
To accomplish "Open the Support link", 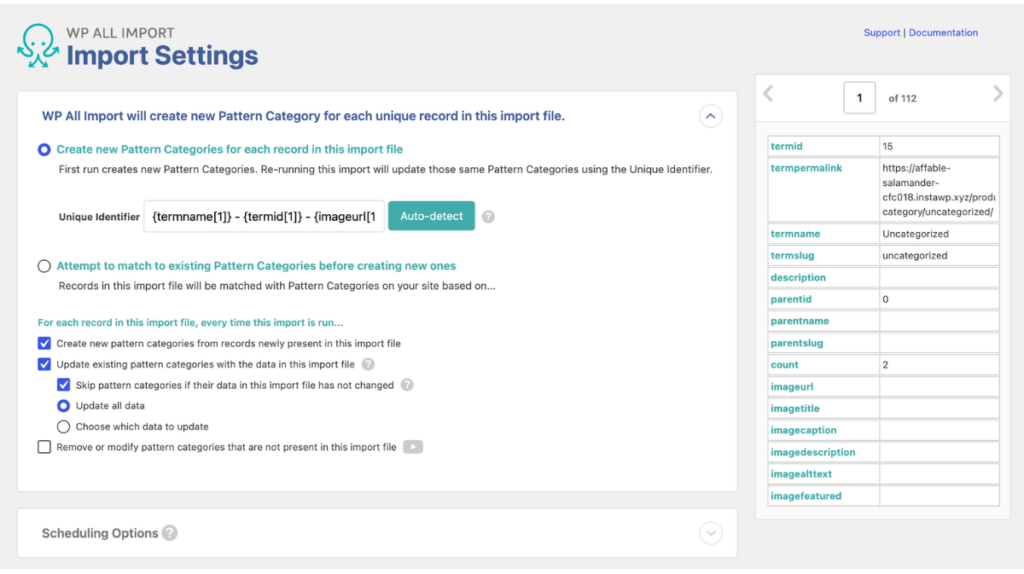I will 882,33.
